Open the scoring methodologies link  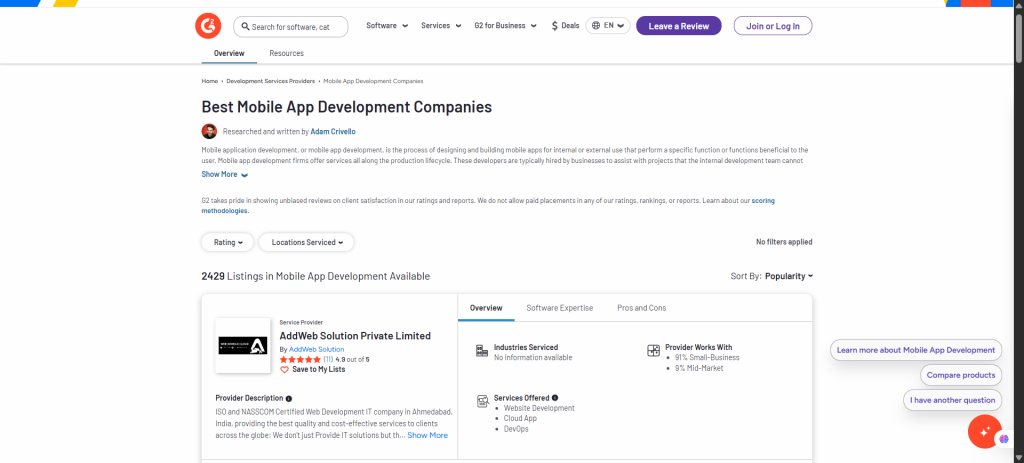224,211
